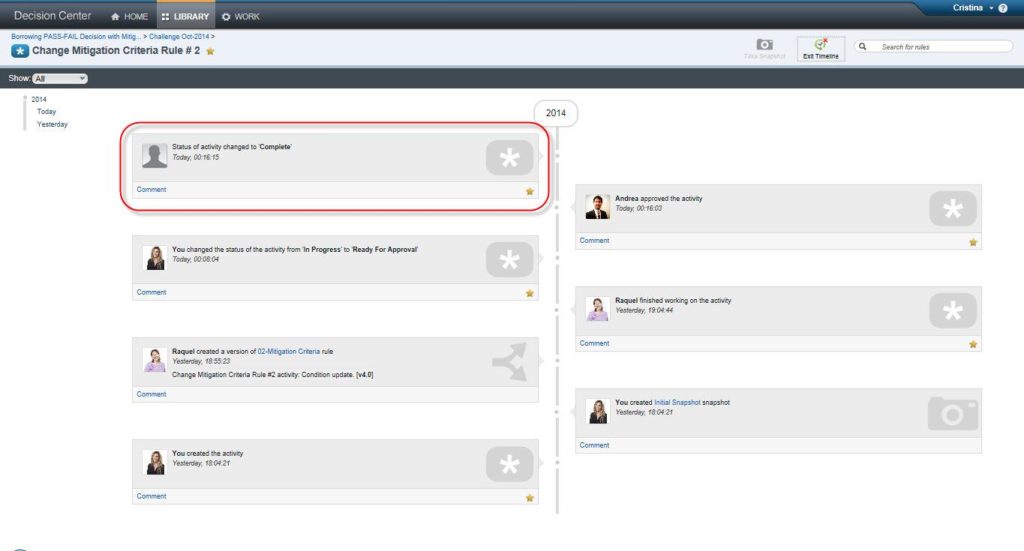Toggle star on 'Complete' status entry

point(530,191)
